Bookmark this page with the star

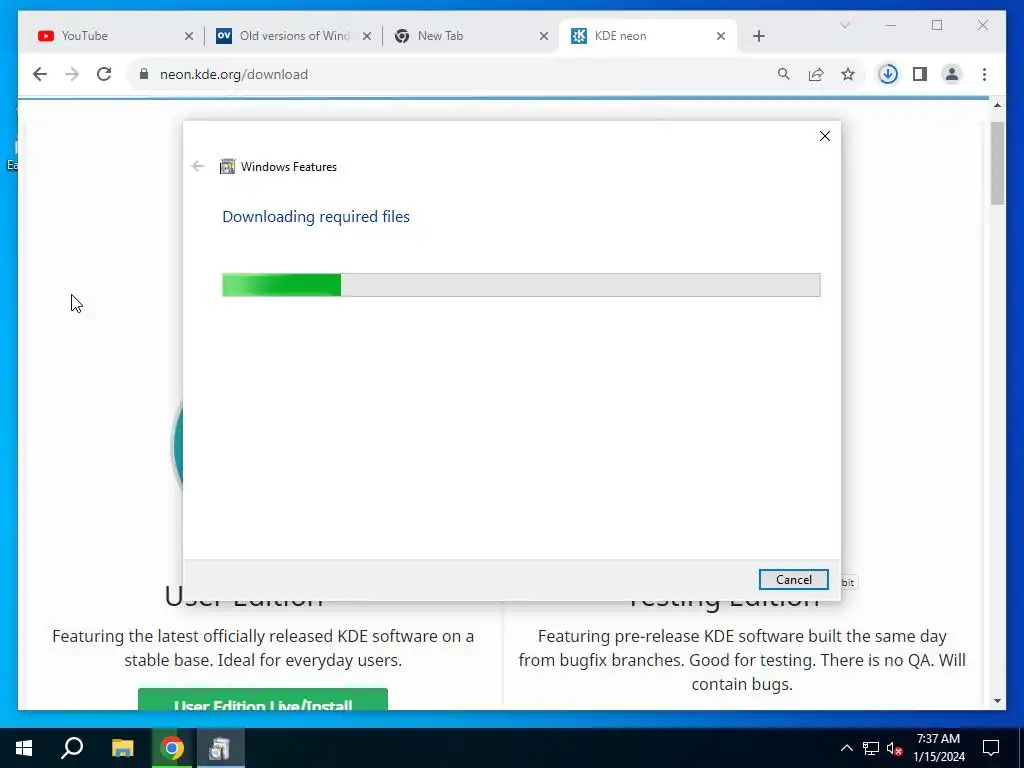tap(848, 74)
